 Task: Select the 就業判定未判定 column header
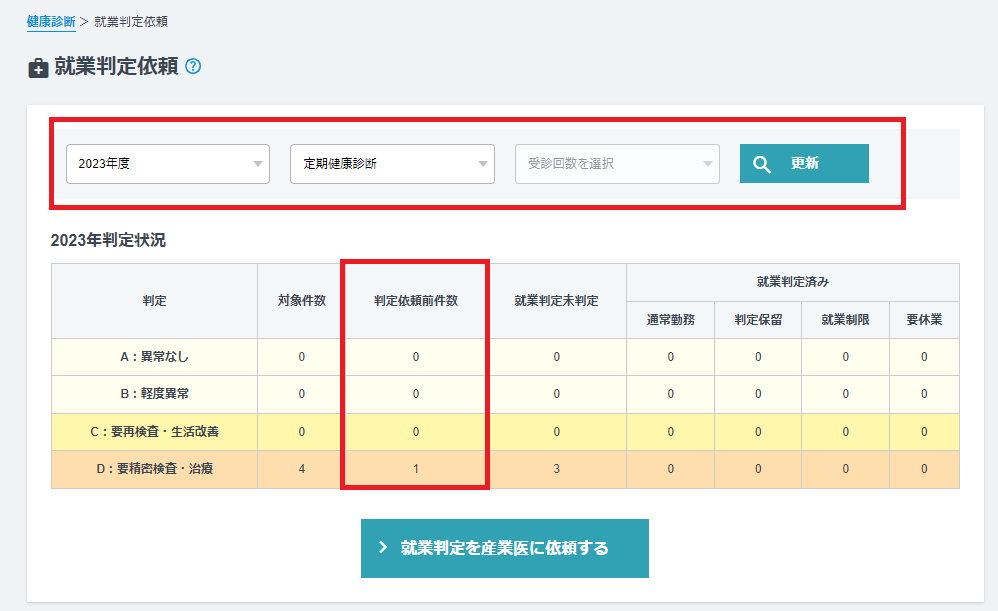[x=556, y=301]
